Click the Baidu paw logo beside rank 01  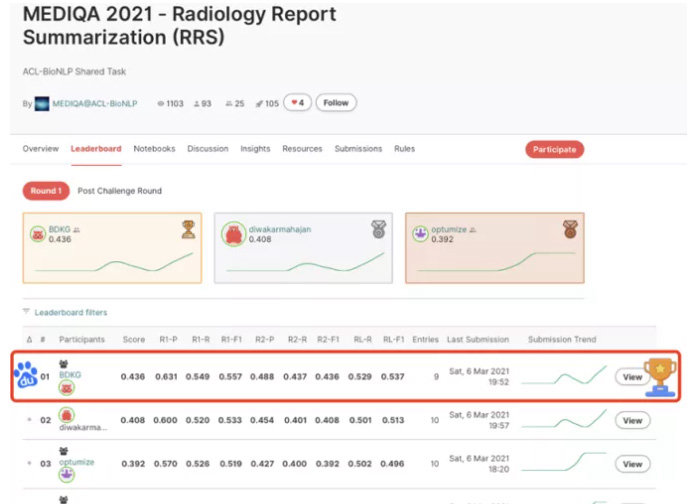(x=26, y=376)
